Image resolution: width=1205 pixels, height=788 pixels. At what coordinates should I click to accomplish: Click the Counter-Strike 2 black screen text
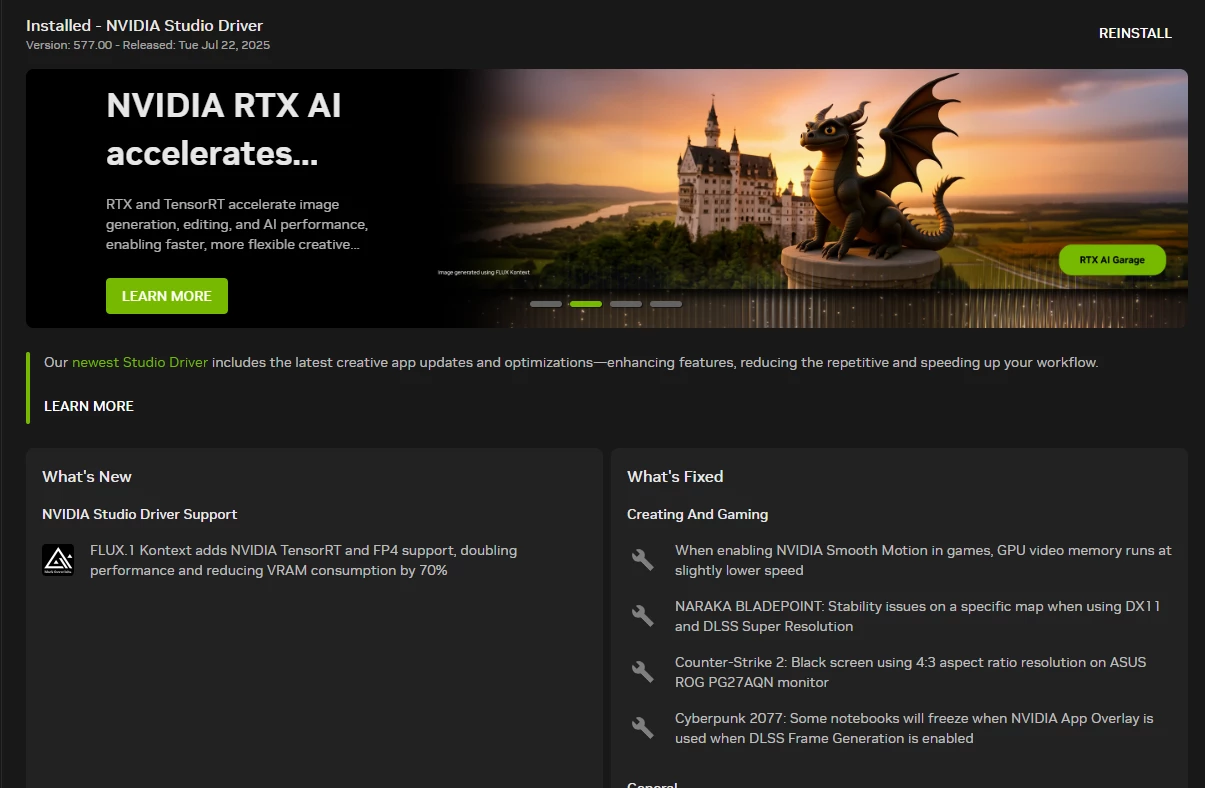point(911,672)
